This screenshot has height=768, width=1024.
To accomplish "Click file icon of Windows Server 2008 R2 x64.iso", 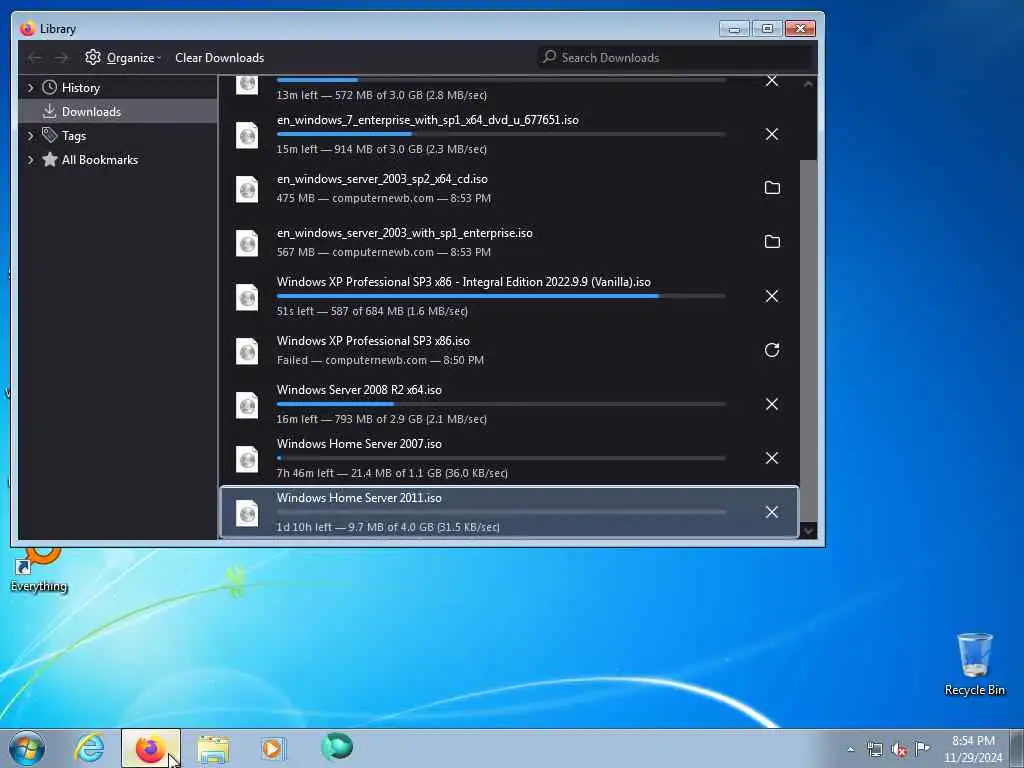I will tap(247, 404).
